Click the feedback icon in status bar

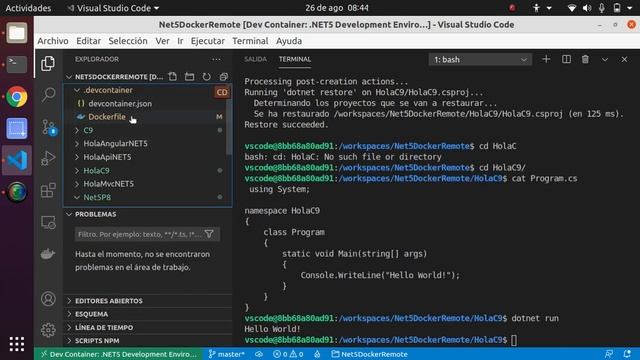tap(609, 354)
